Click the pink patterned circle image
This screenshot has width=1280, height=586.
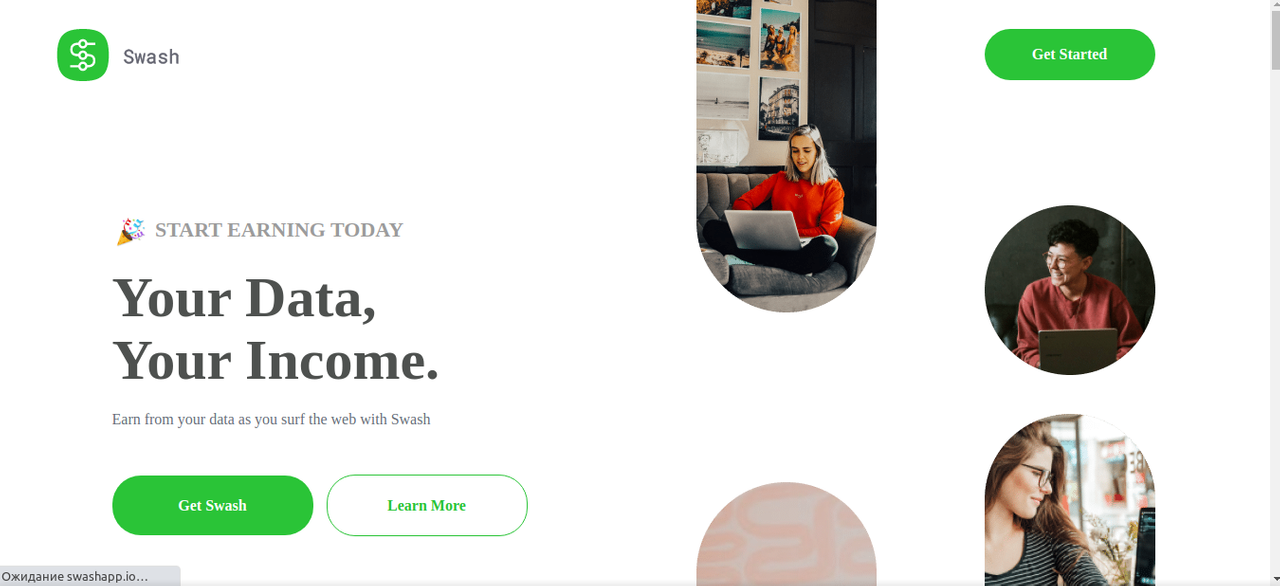click(x=786, y=534)
